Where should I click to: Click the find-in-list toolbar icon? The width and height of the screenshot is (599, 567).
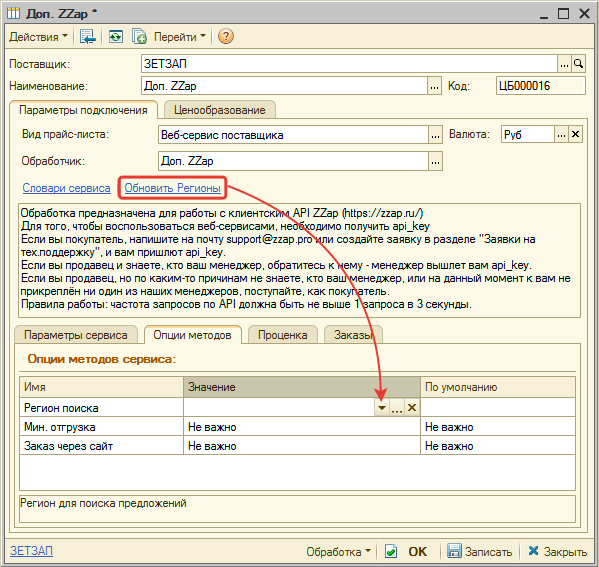pos(87,37)
